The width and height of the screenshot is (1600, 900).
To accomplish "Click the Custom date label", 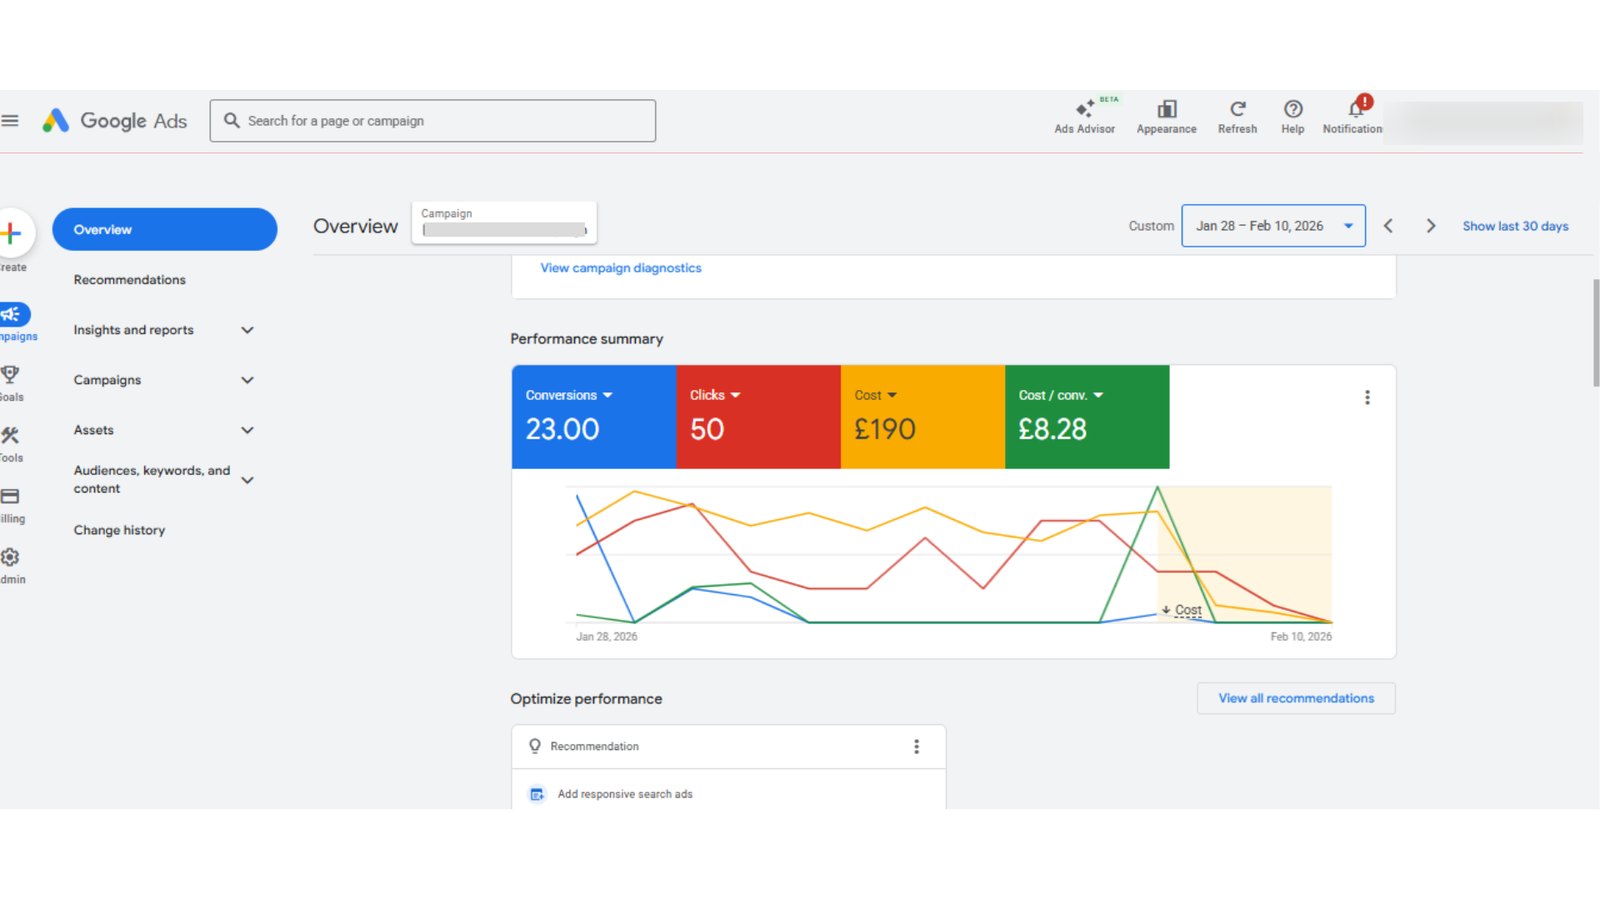I will tap(1151, 226).
